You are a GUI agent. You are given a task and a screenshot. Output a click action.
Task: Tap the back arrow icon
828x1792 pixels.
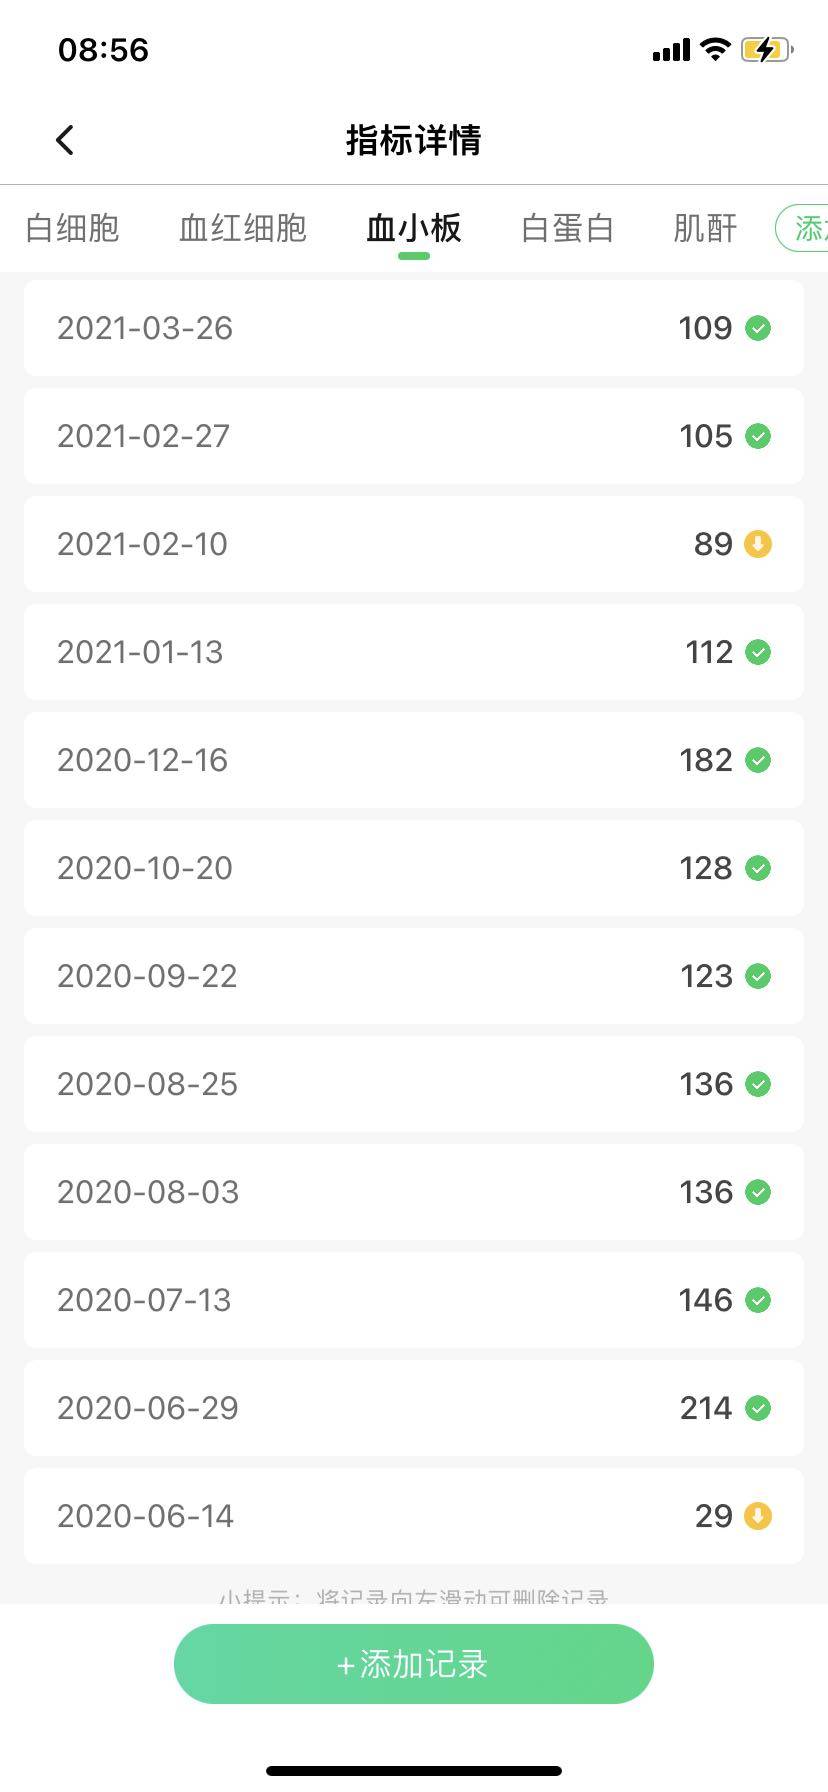65,140
